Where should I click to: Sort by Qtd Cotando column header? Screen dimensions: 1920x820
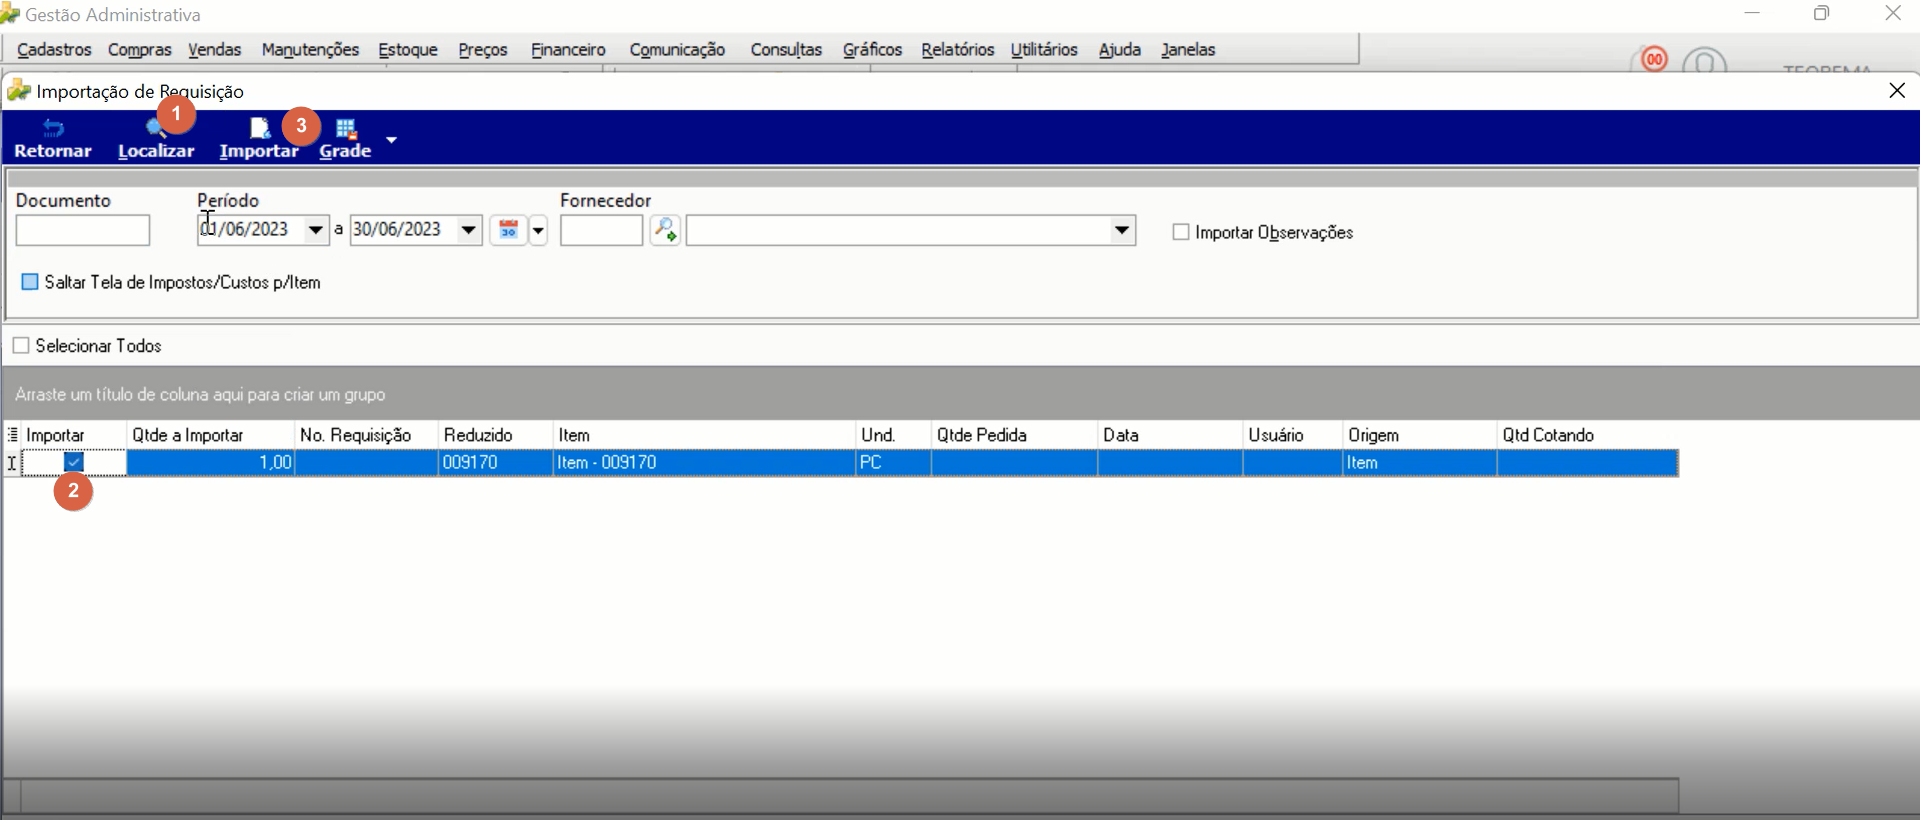pyautogui.click(x=1588, y=435)
